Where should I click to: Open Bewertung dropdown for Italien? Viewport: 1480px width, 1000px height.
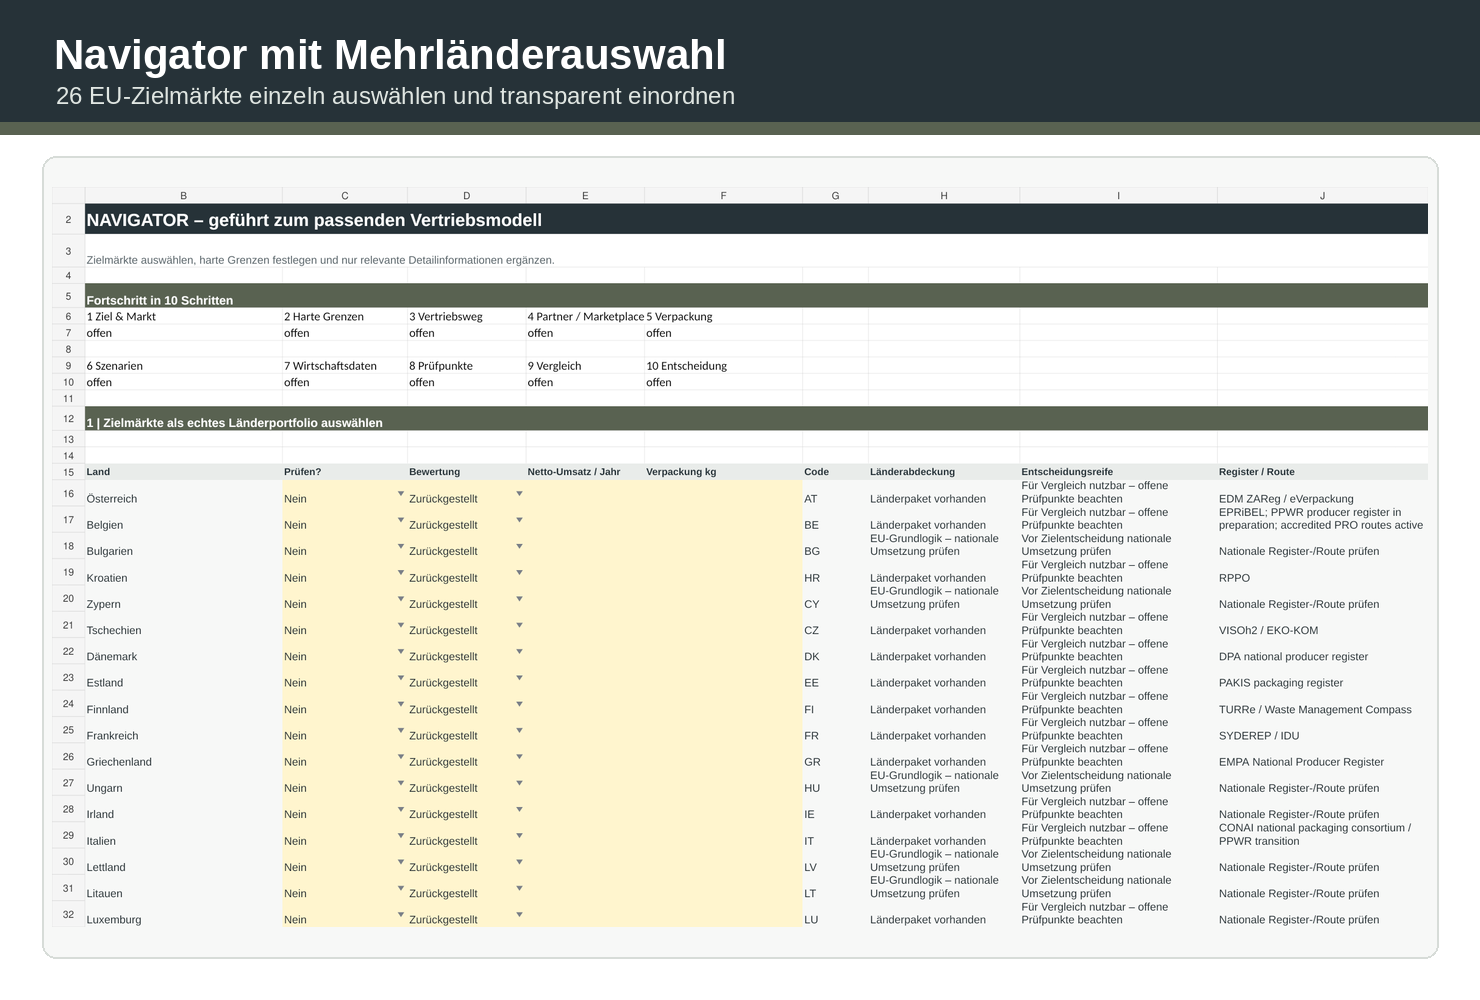(x=519, y=836)
